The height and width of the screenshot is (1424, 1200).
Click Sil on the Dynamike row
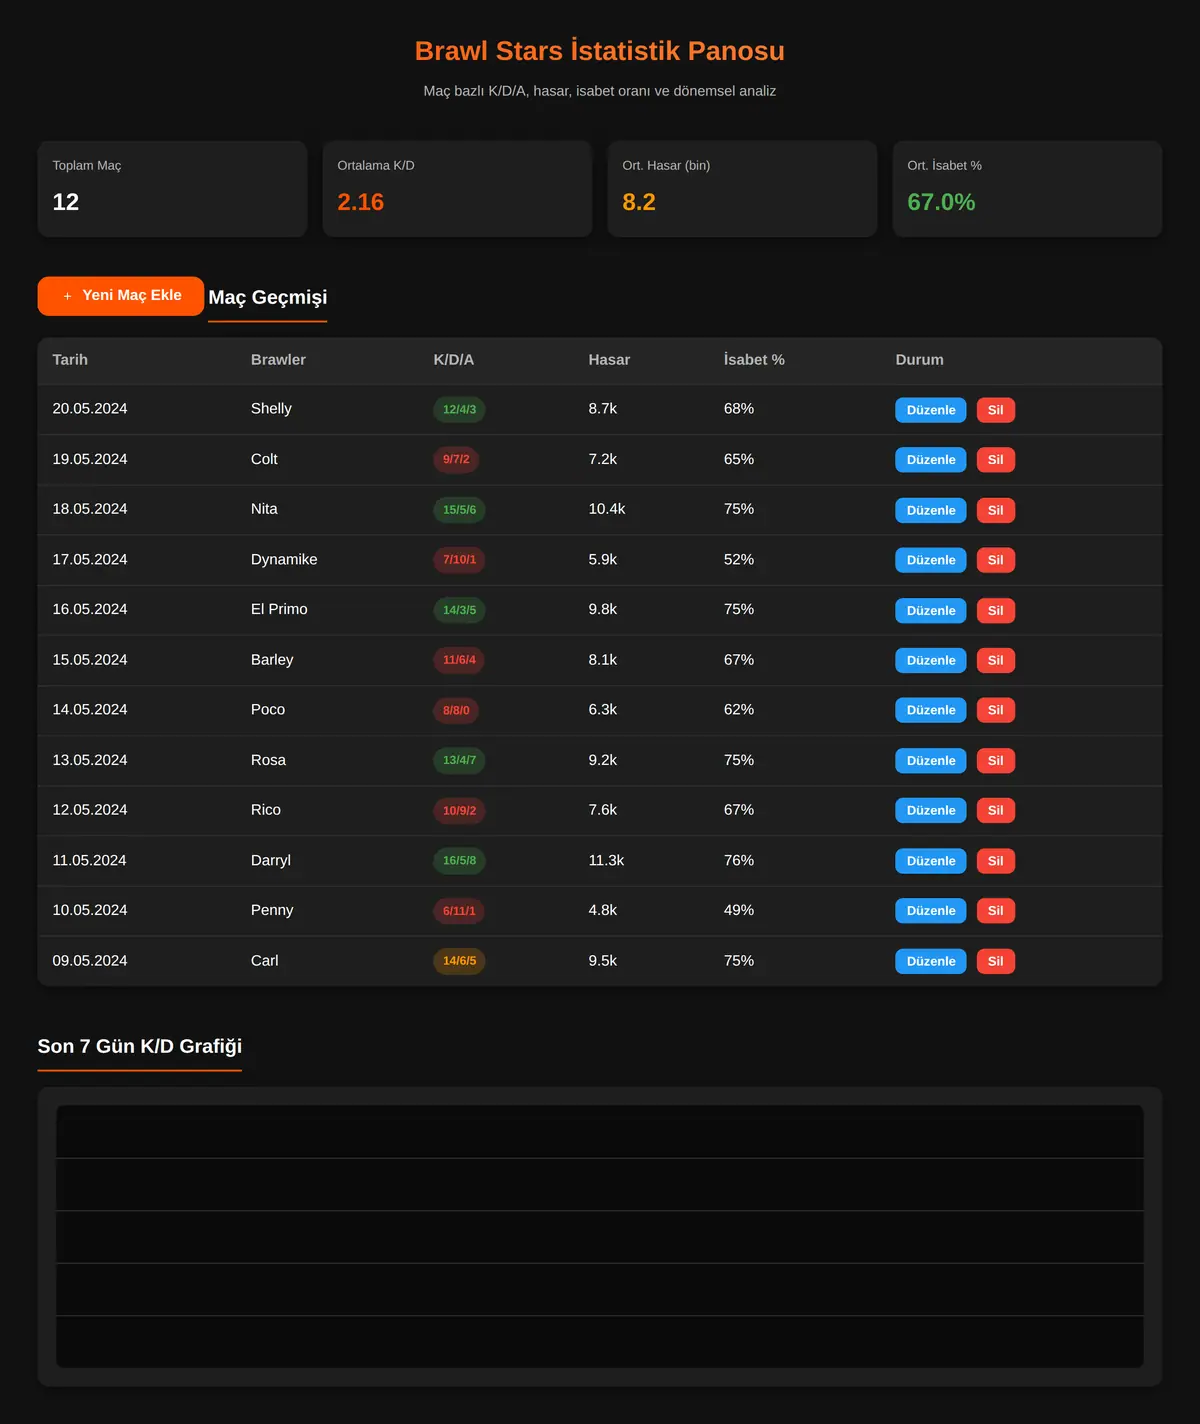pos(996,560)
